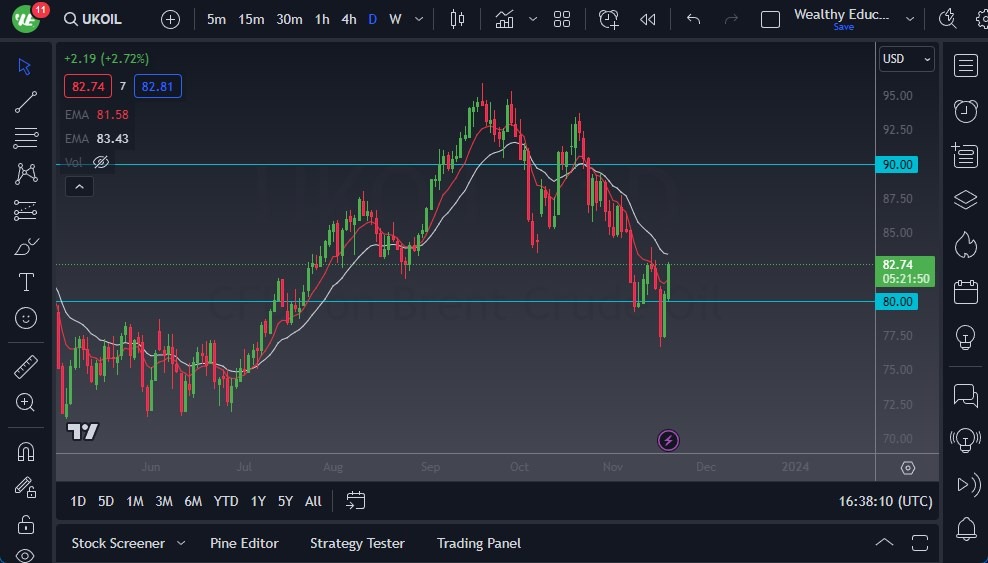Expand the timeframe interval dropdown arrow
The image size is (988, 563).
tap(418, 19)
